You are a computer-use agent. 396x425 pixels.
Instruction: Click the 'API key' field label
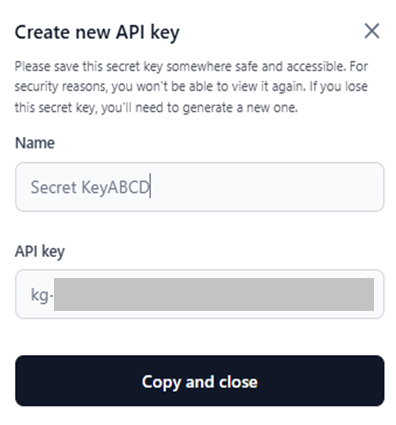point(40,251)
